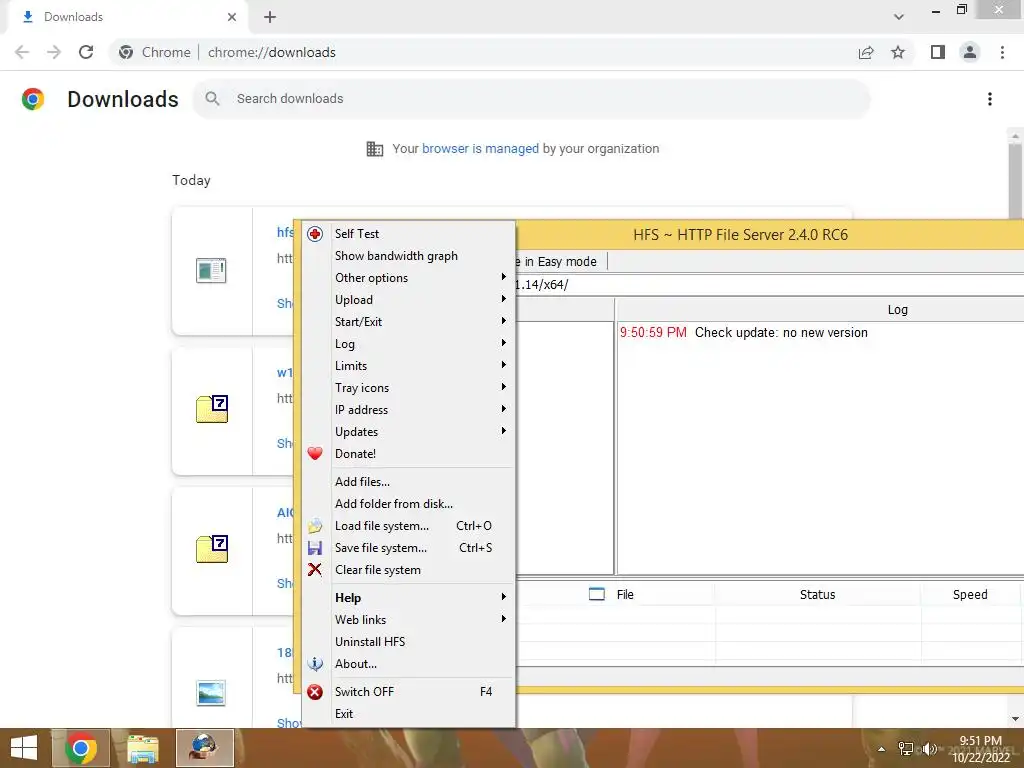Click the red Switch OFF icon
This screenshot has height=768, width=1024.
point(315,692)
